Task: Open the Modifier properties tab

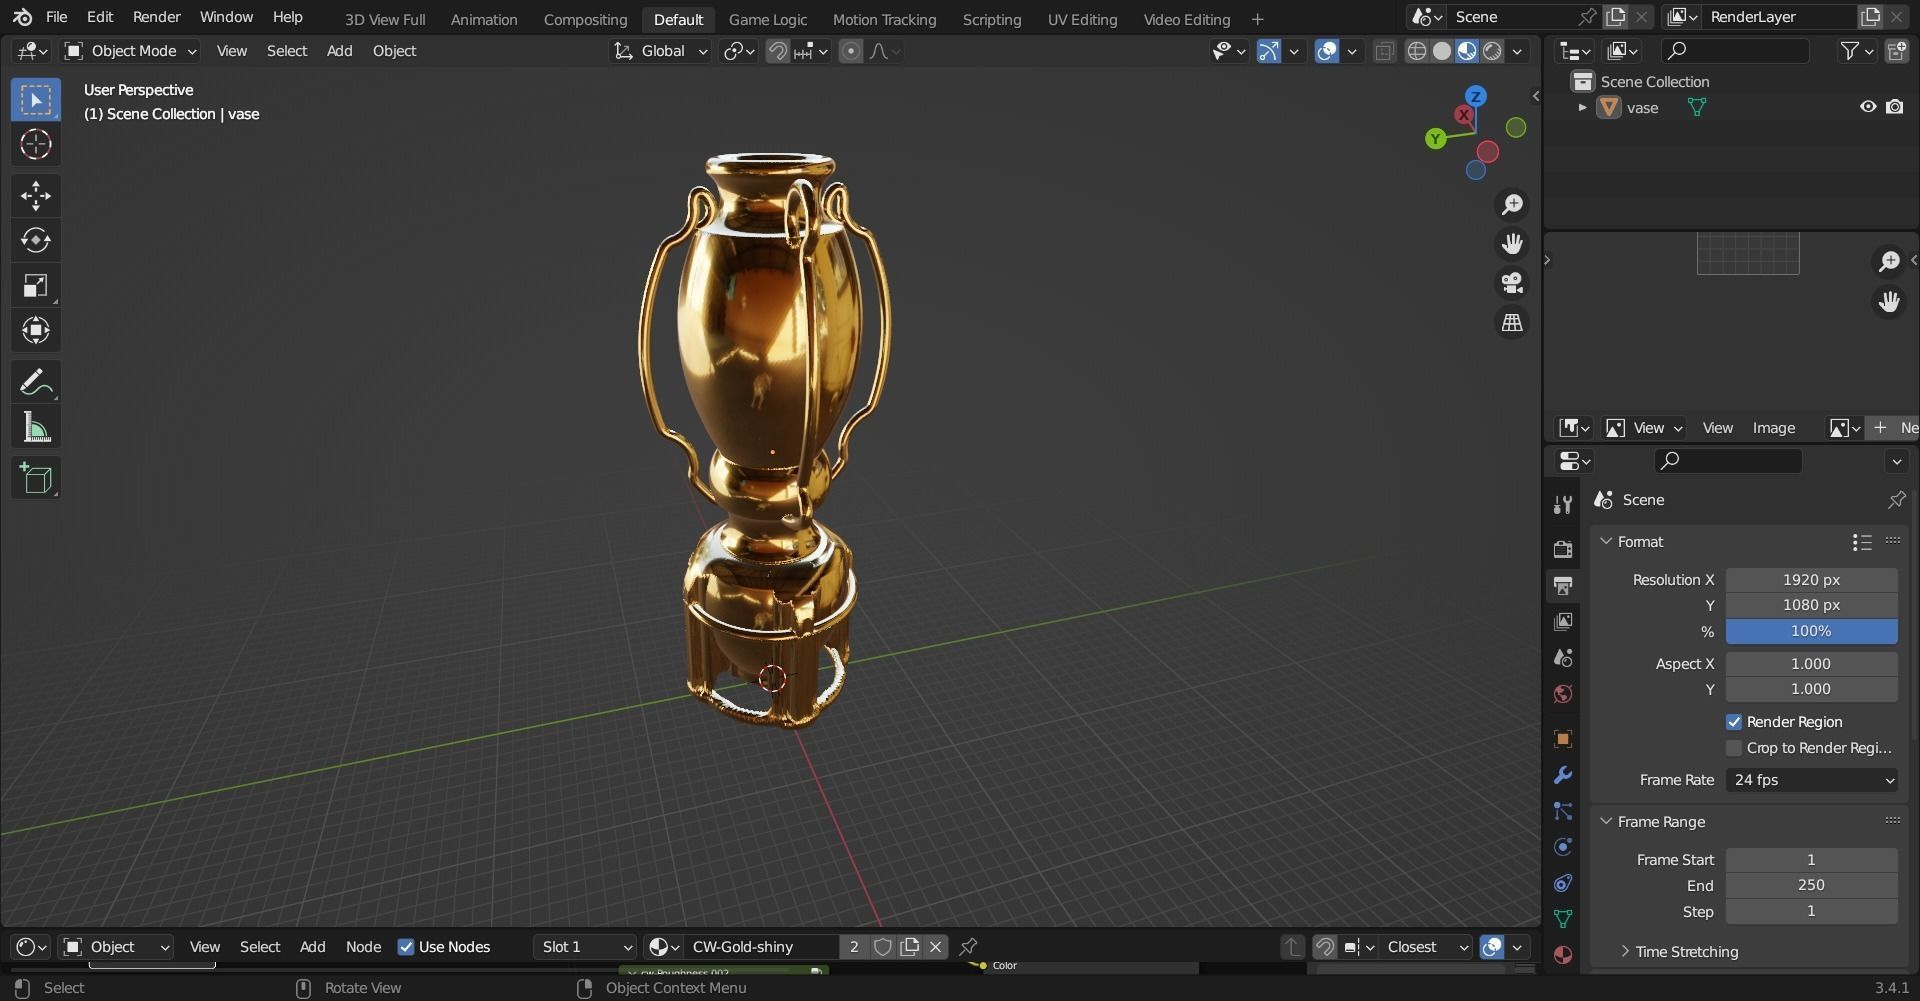Action: [1563, 775]
